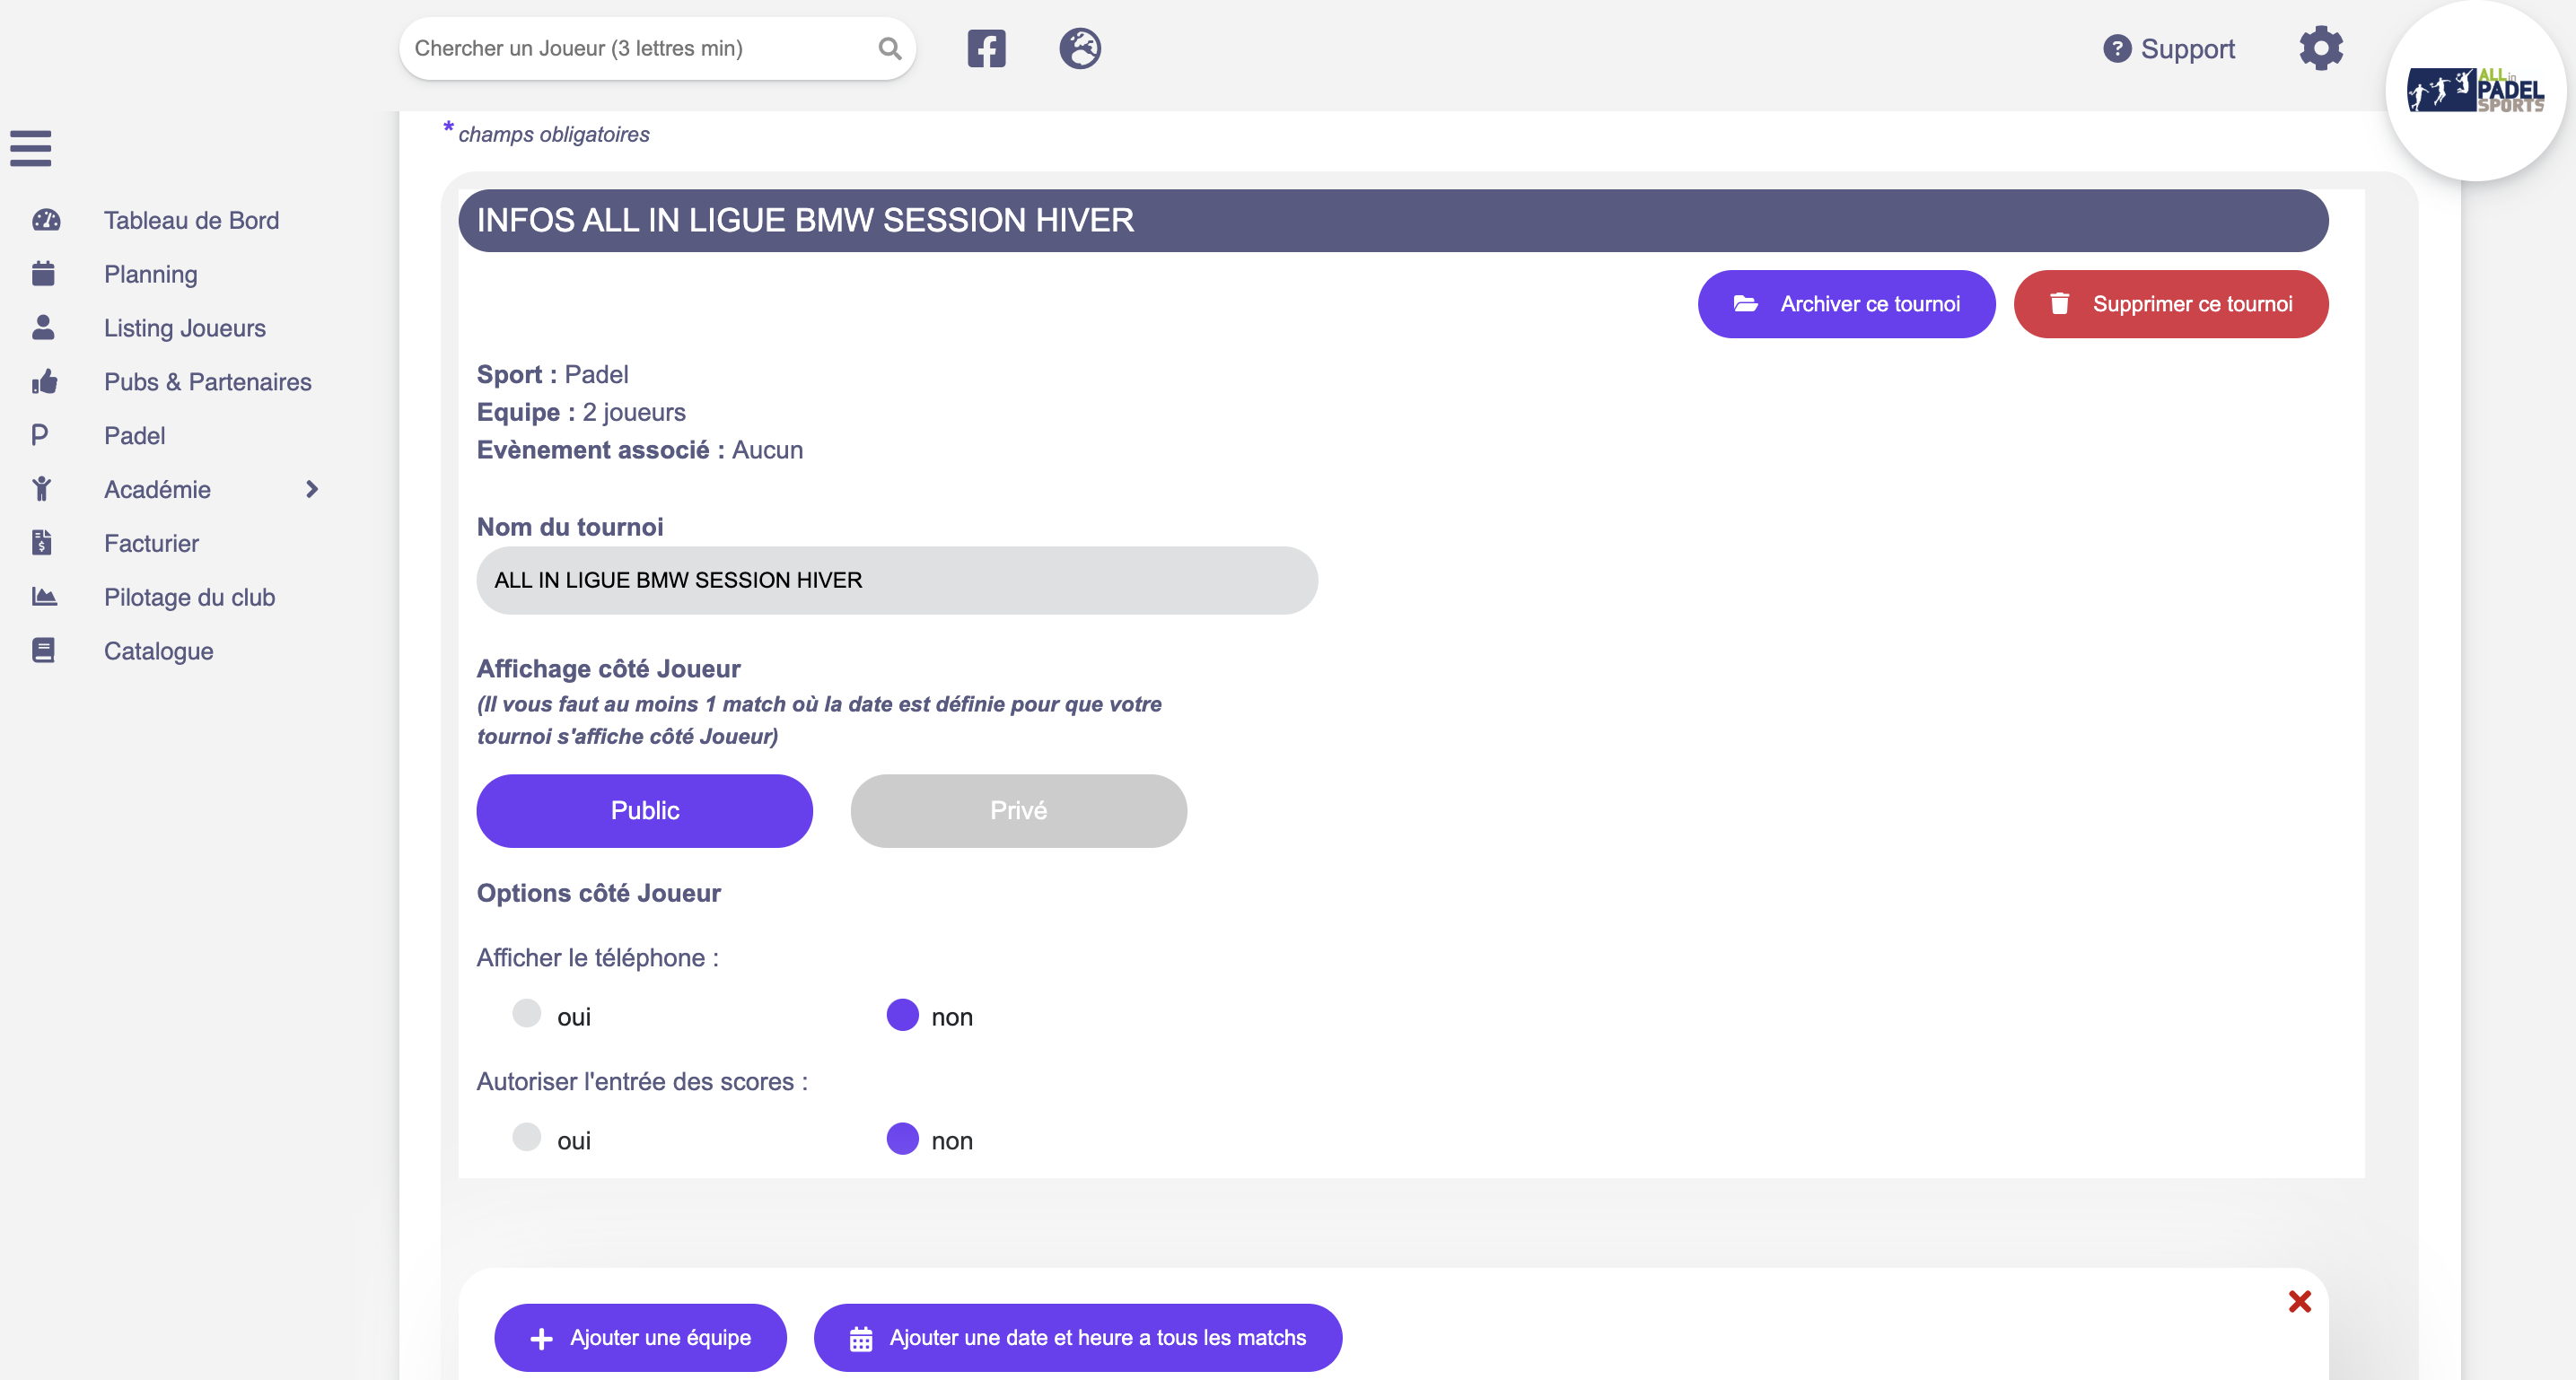2576x1380 pixels.
Task: Click the Pubs & Partenaires thumbs-up icon
Action: tap(44, 381)
